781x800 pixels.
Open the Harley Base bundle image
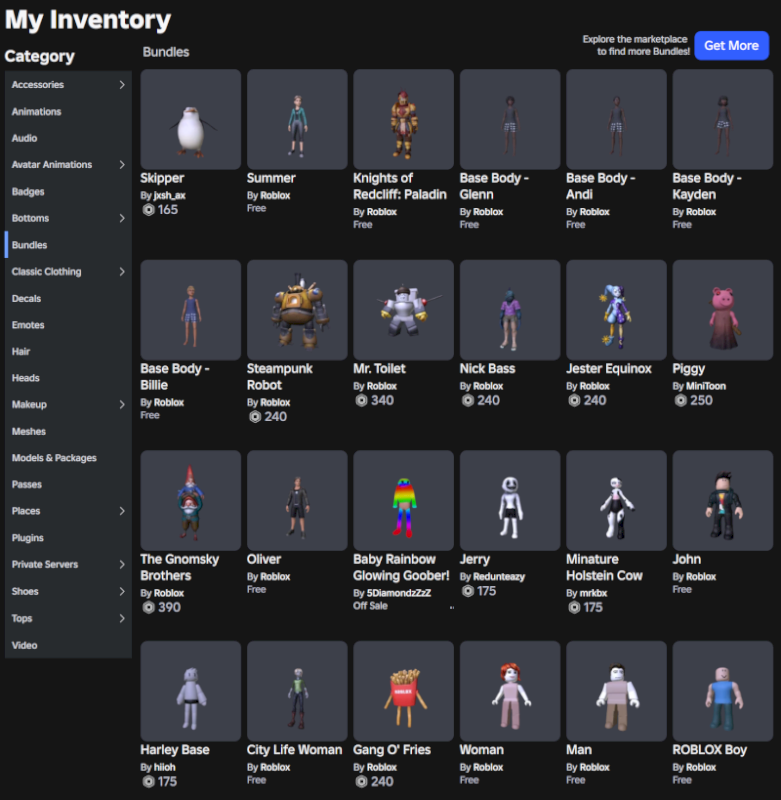[191, 691]
